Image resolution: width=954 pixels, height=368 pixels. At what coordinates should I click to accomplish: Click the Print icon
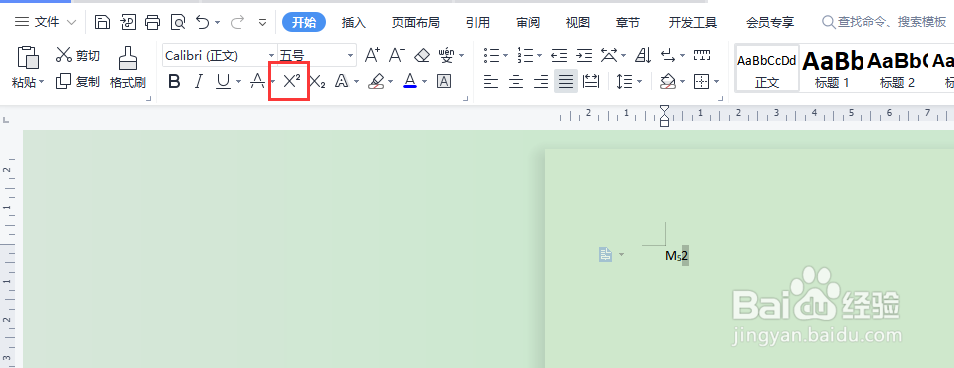point(152,23)
